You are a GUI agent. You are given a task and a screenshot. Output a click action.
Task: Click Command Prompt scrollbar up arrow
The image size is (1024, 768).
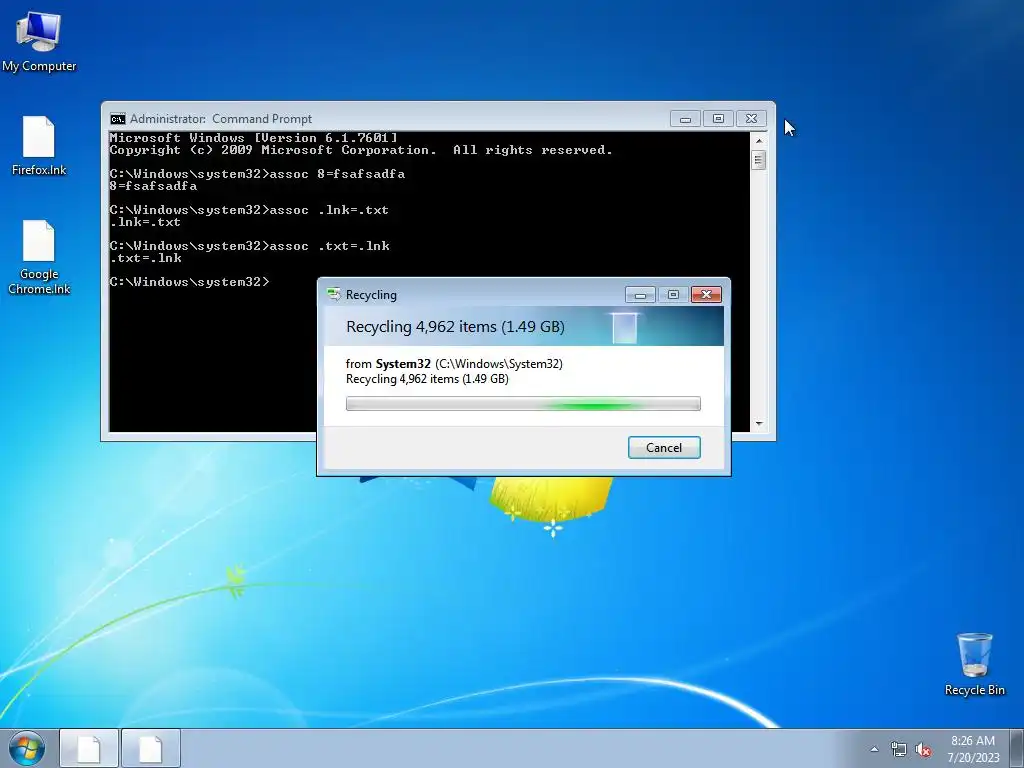click(758, 140)
